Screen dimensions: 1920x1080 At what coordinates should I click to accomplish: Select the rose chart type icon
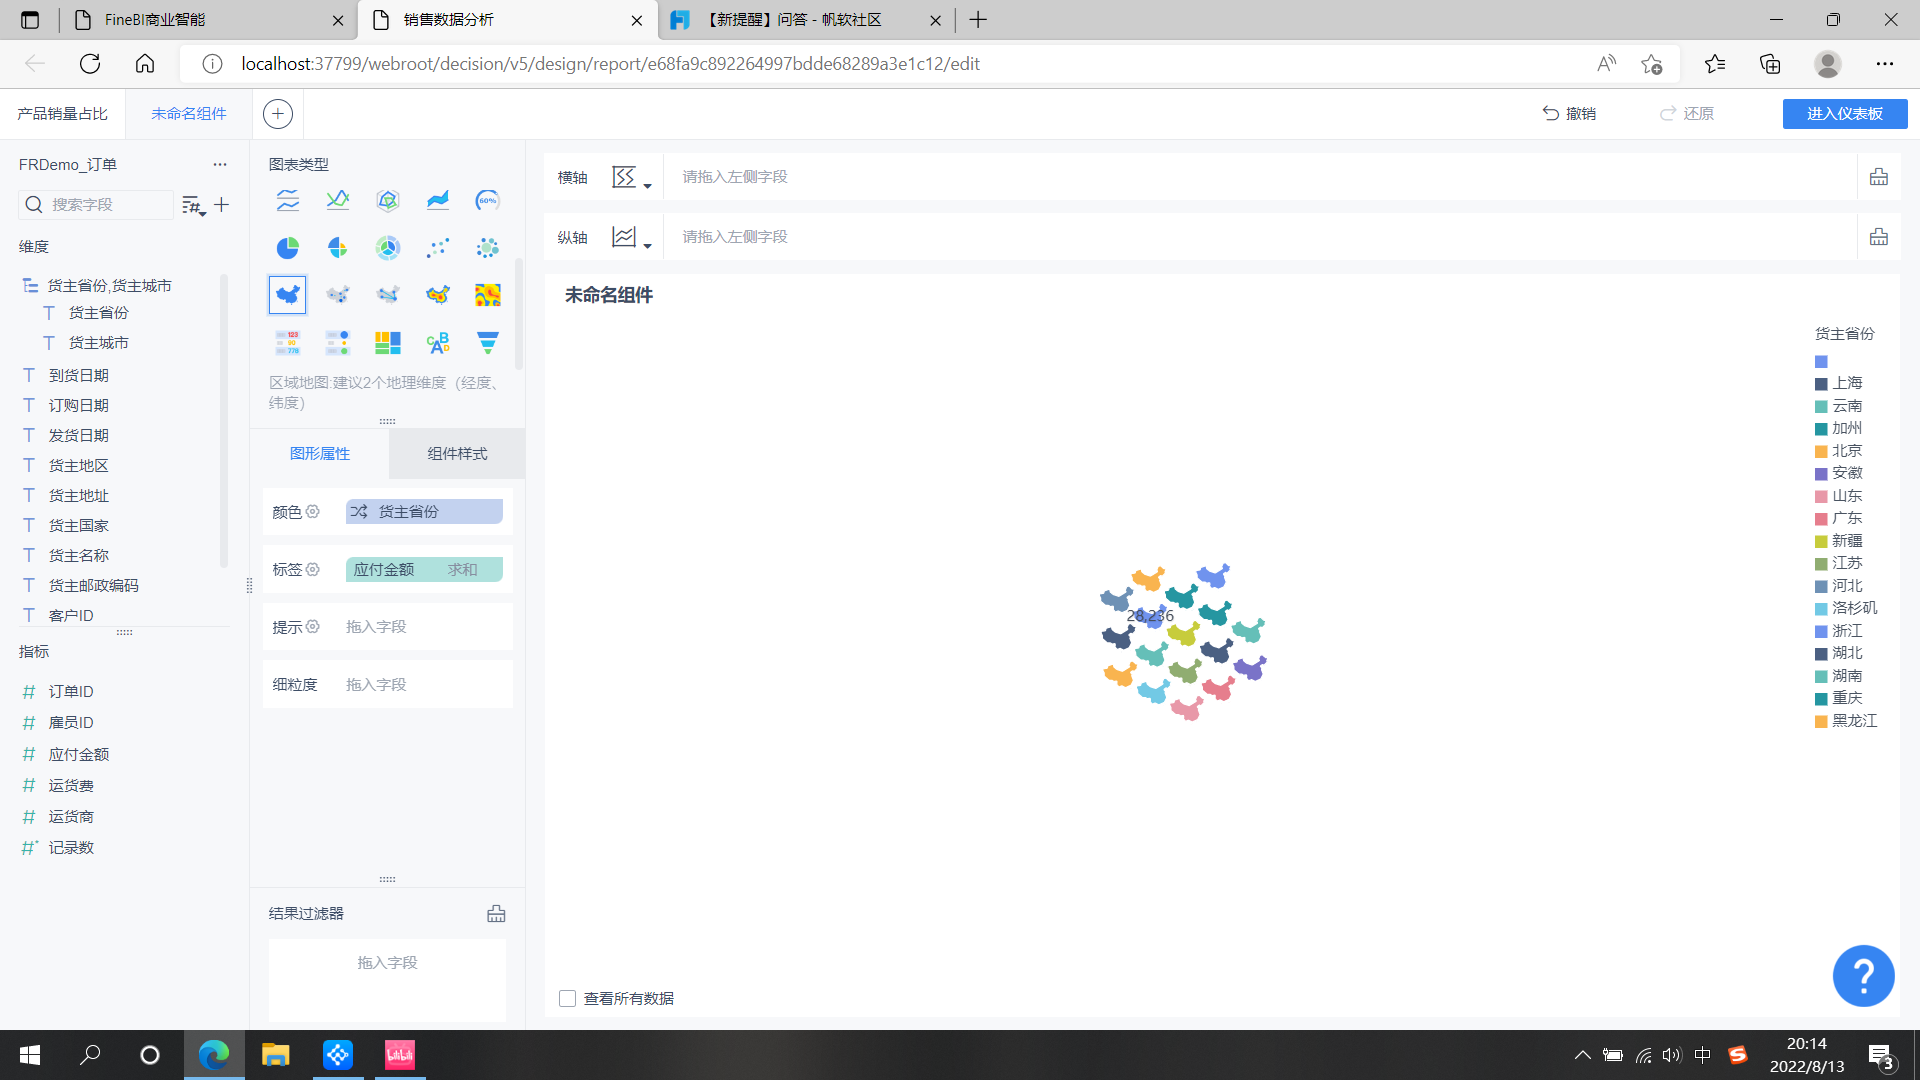(x=338, y=247)
